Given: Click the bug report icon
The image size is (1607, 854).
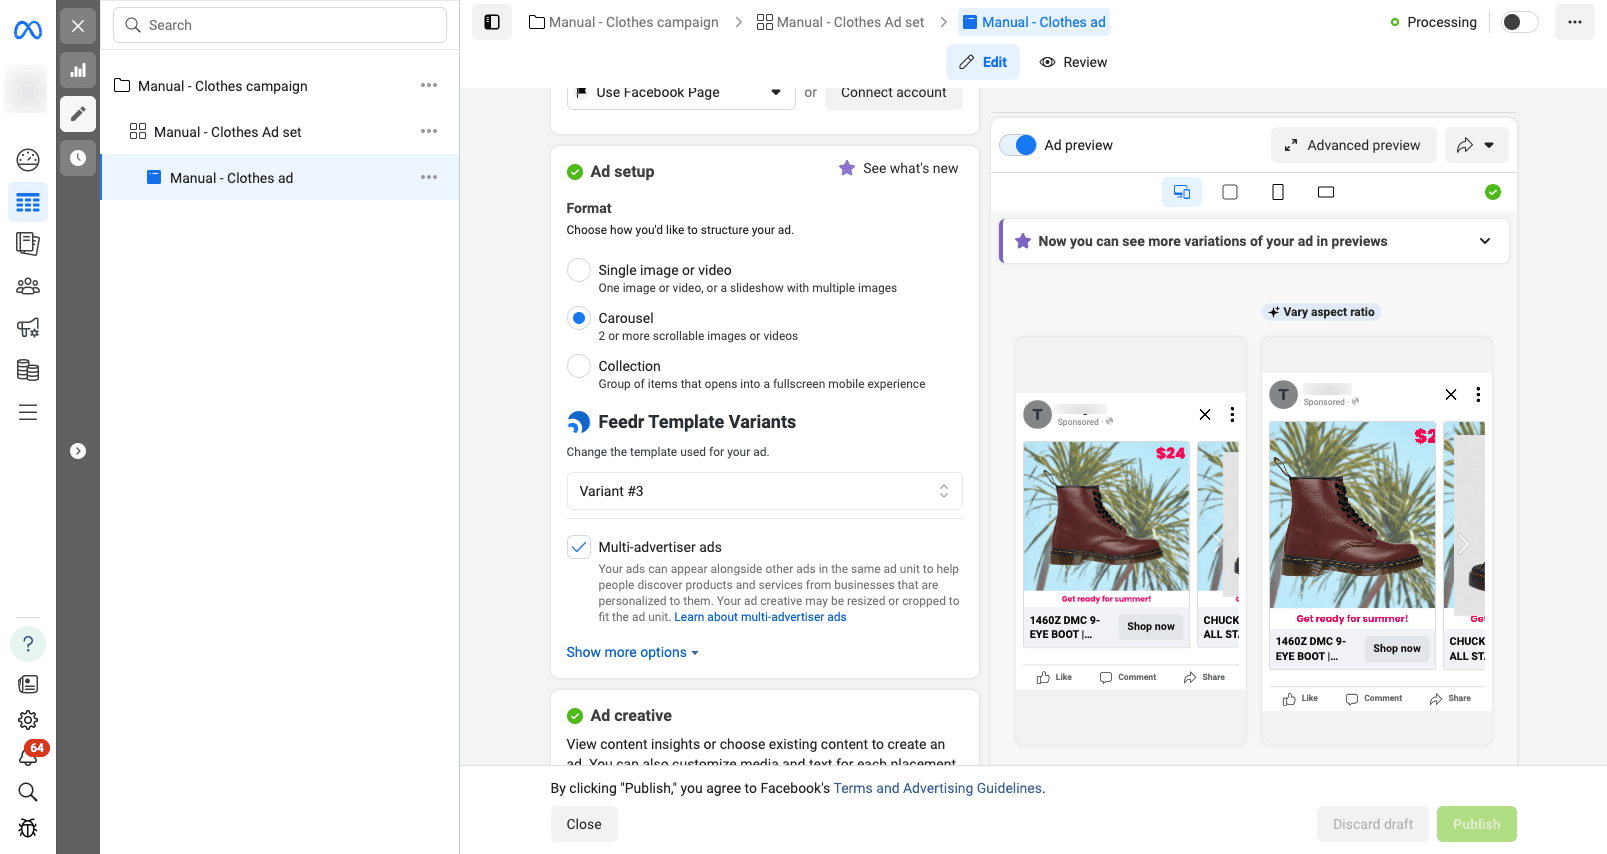Looking at the screenshot, I should pos(28,828).
